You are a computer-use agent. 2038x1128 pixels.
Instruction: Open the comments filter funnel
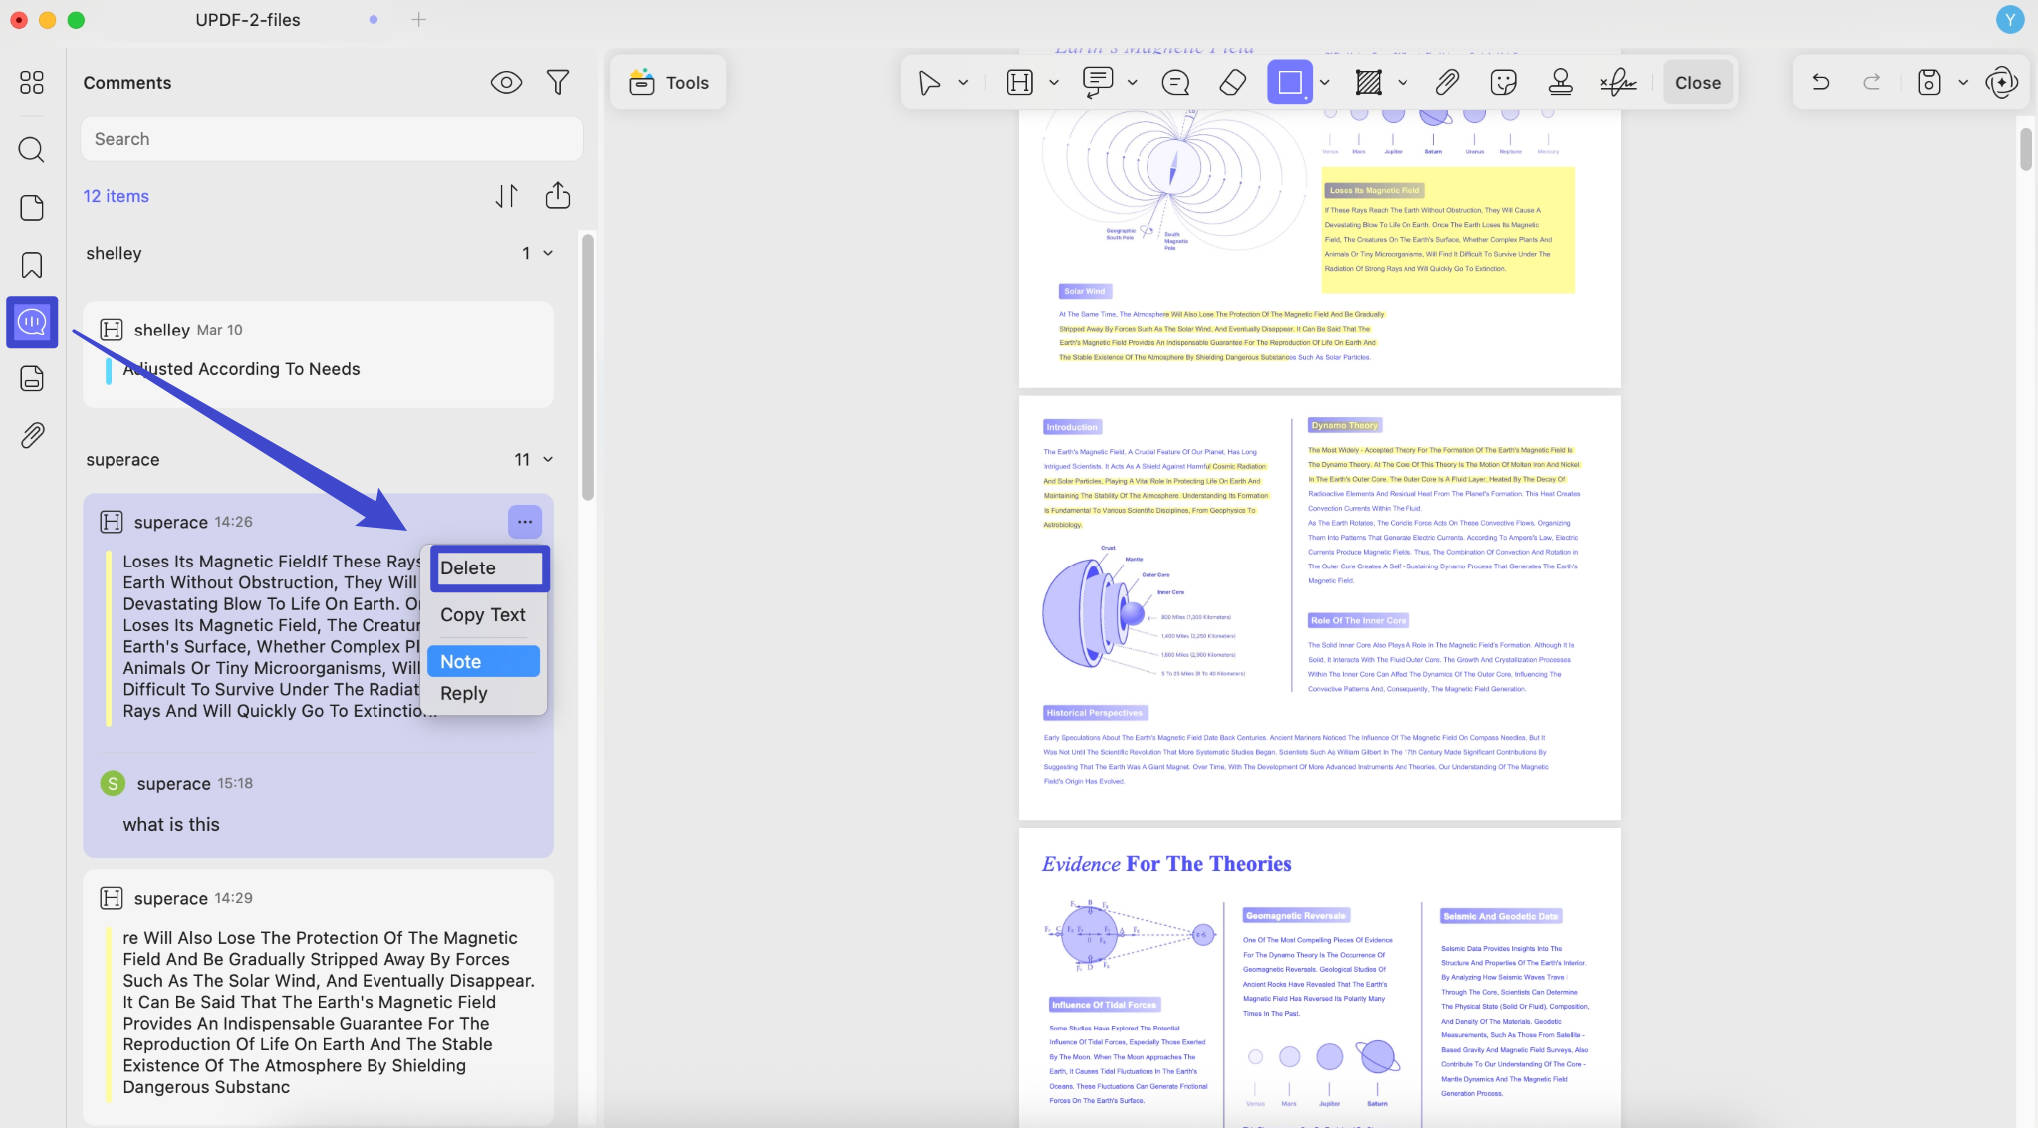(558, 83)
